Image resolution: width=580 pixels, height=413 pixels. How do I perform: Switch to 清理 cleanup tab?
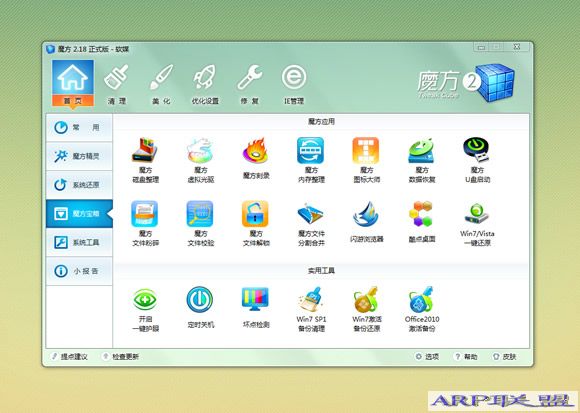tap(117, 84)
